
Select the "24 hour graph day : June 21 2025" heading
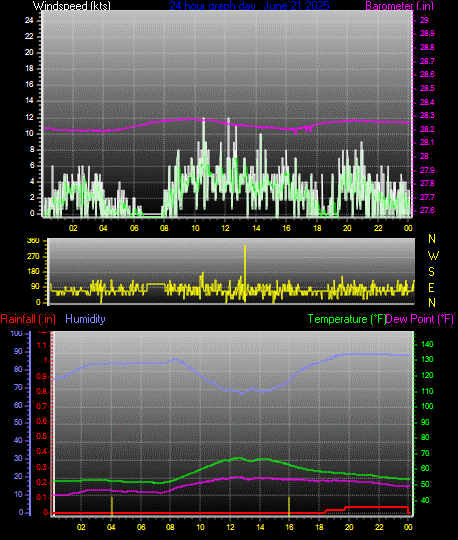click(249, 6)
